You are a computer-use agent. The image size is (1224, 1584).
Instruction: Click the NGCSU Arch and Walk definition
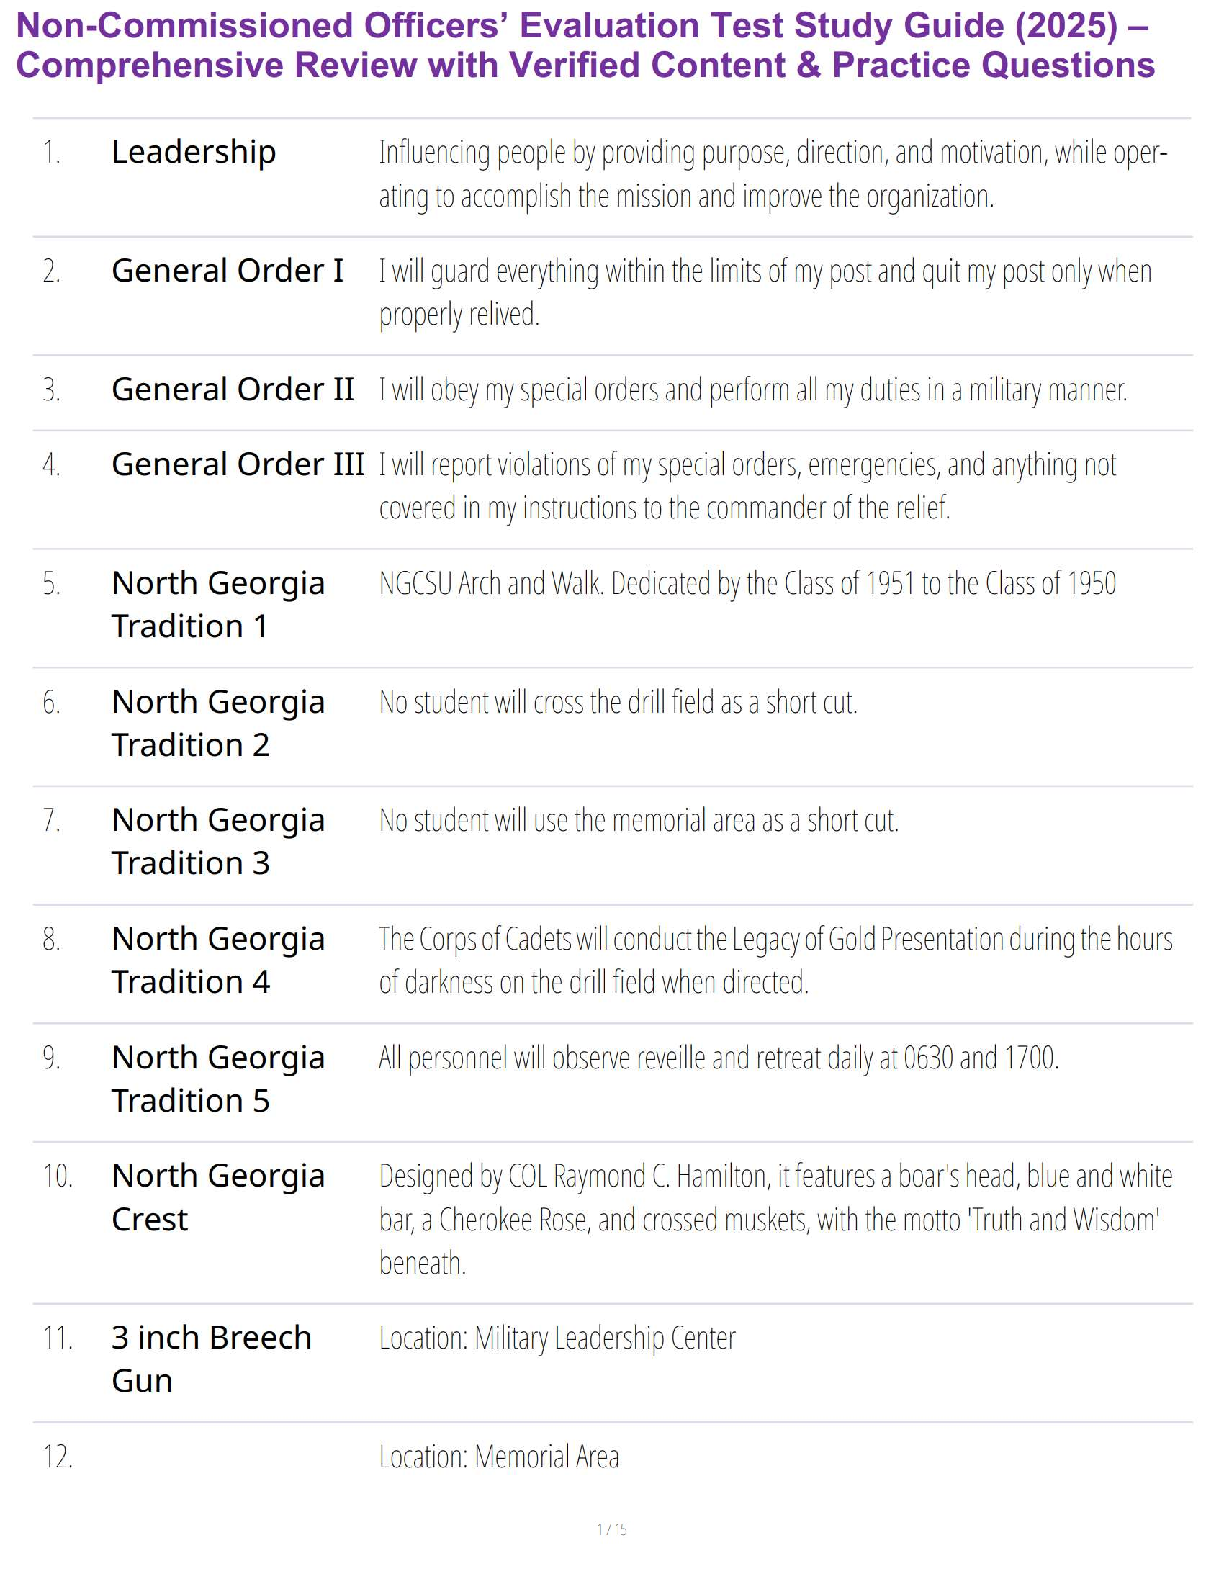click(747, 583)
